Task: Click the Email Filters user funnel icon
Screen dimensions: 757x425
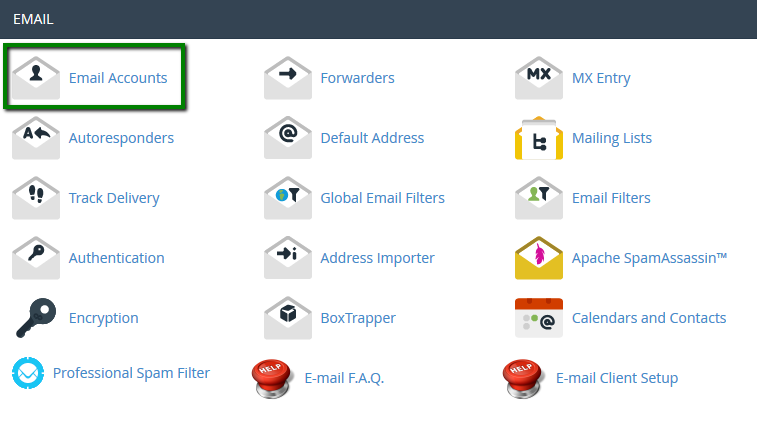Action: tap(539, 198)
